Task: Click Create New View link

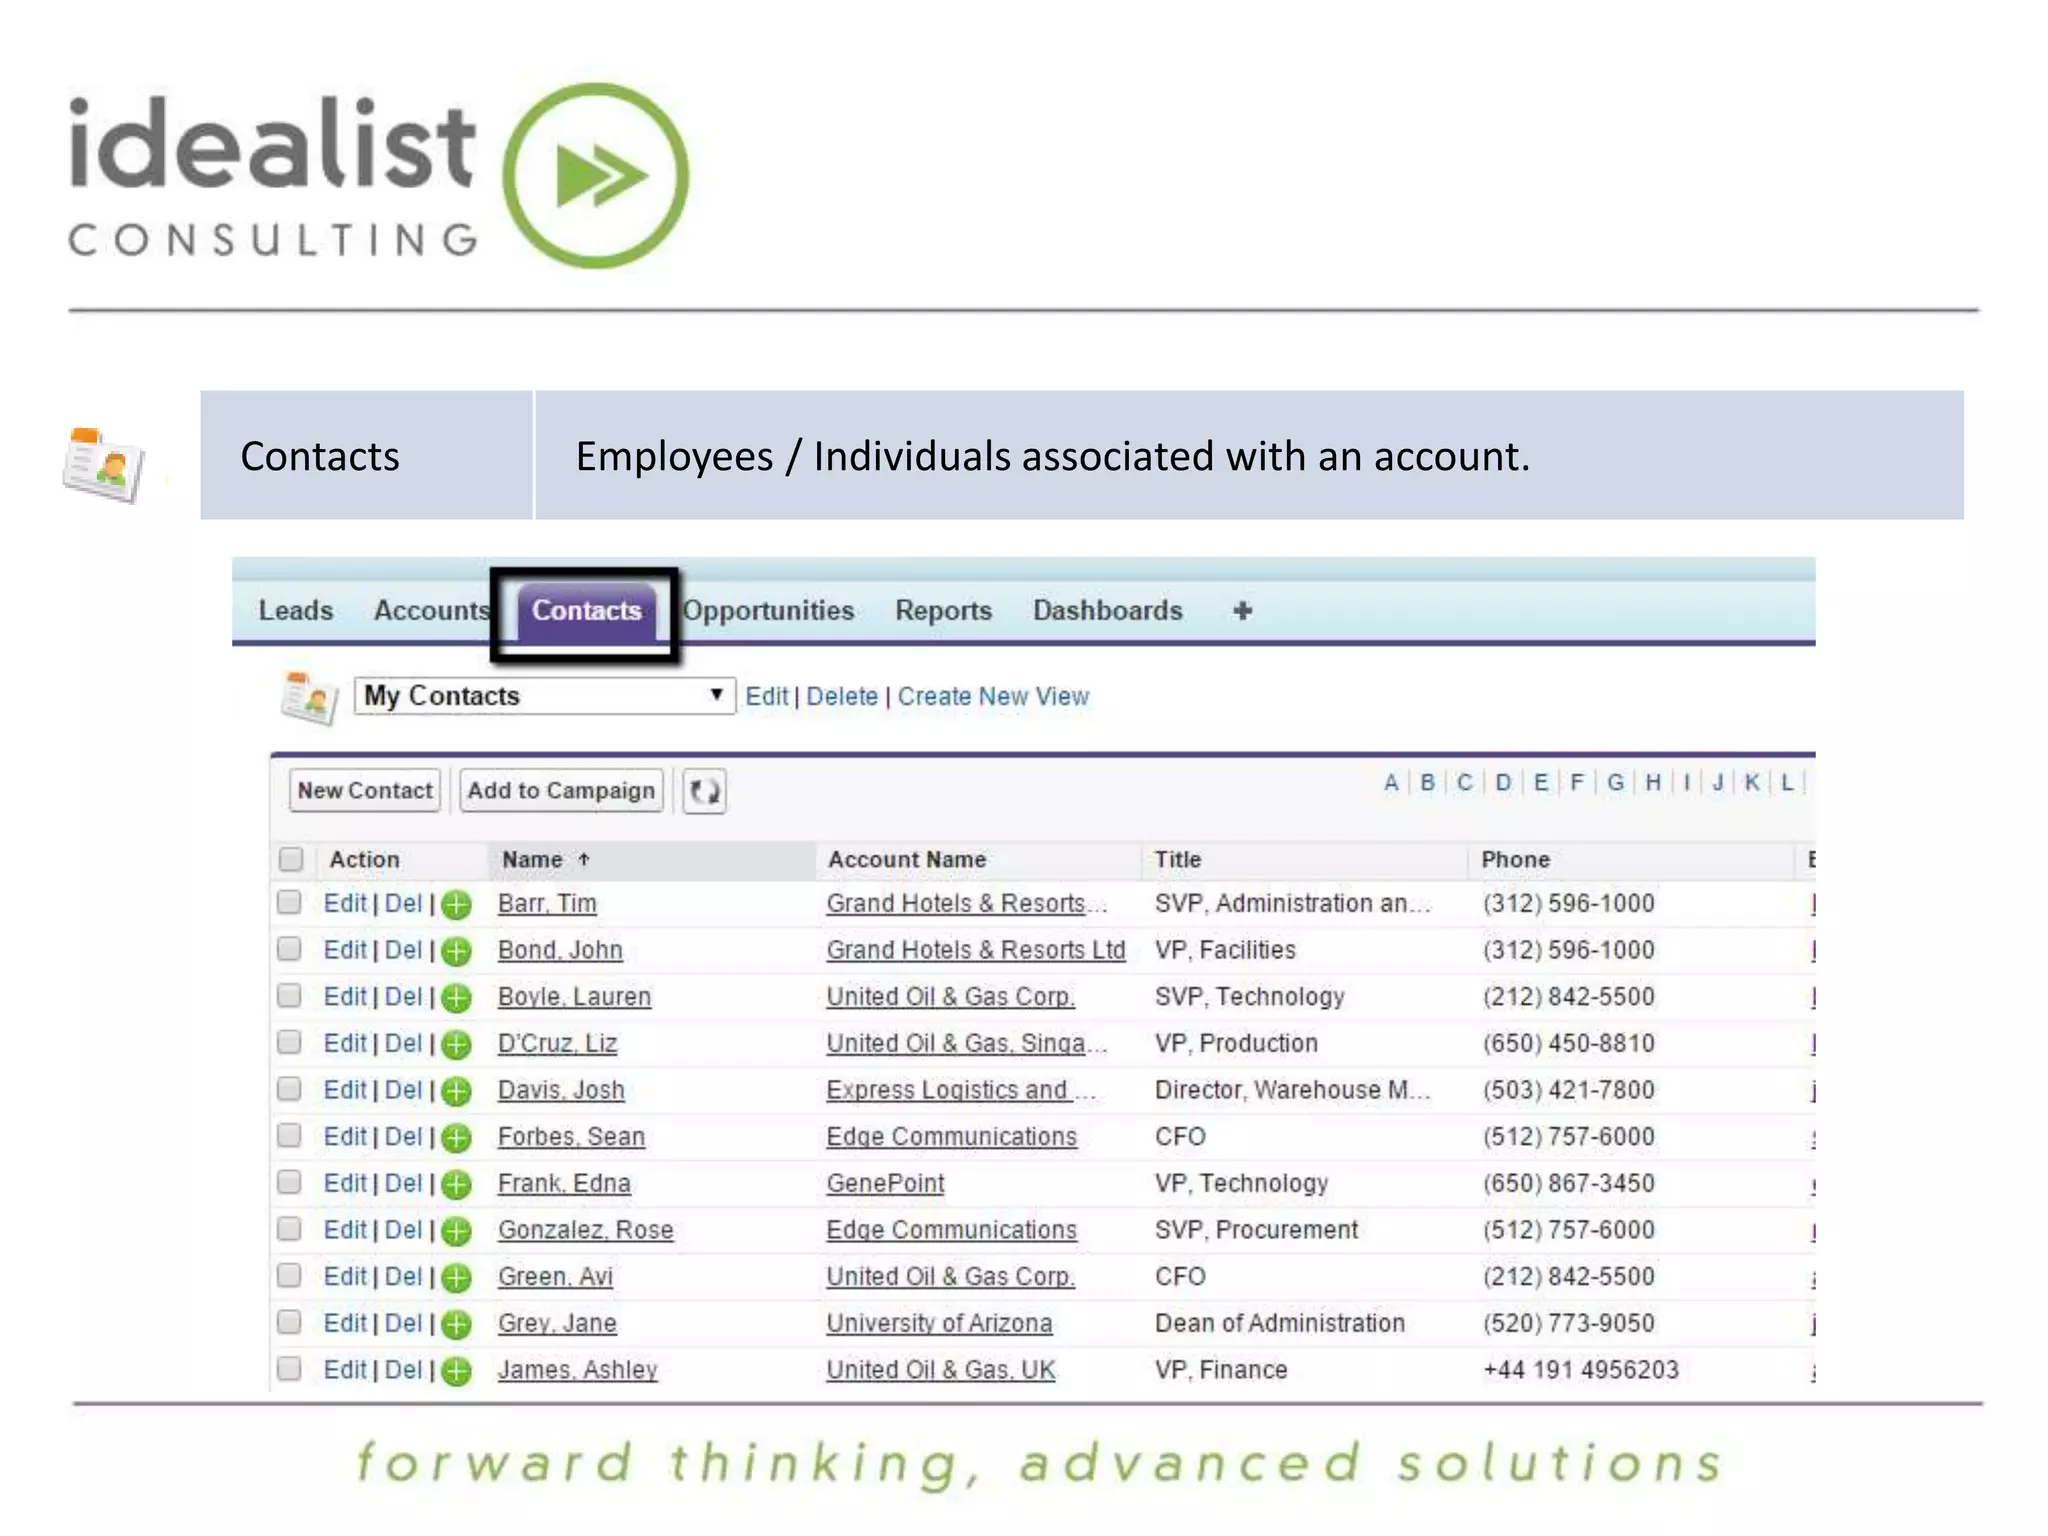Action: [x=993, y=697]
